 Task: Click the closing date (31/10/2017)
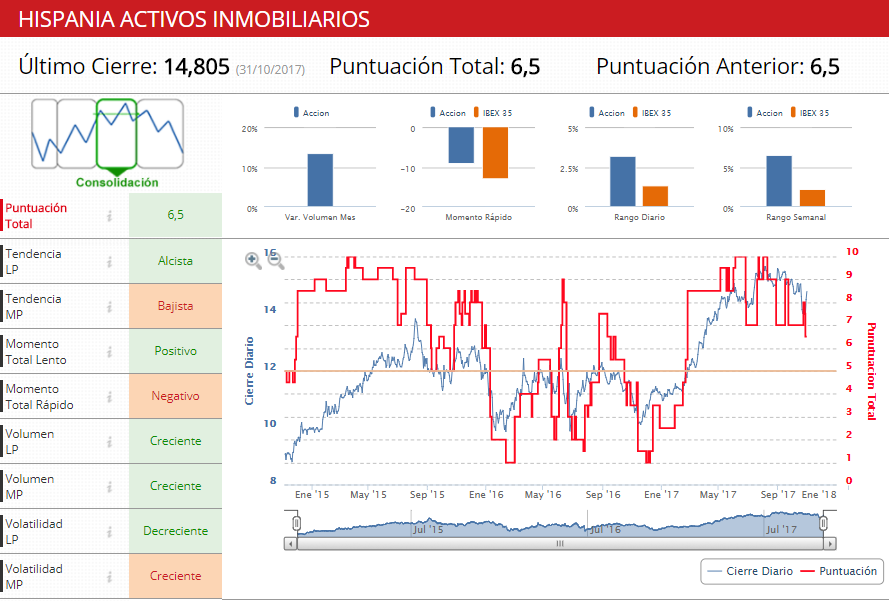coord(270,70)
